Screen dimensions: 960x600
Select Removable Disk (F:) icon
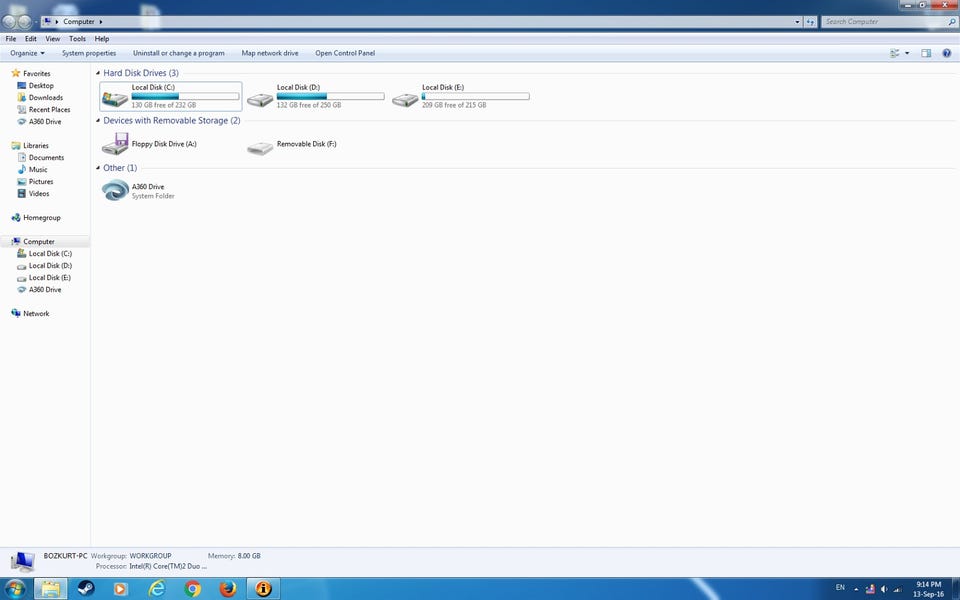click(260, 148)
